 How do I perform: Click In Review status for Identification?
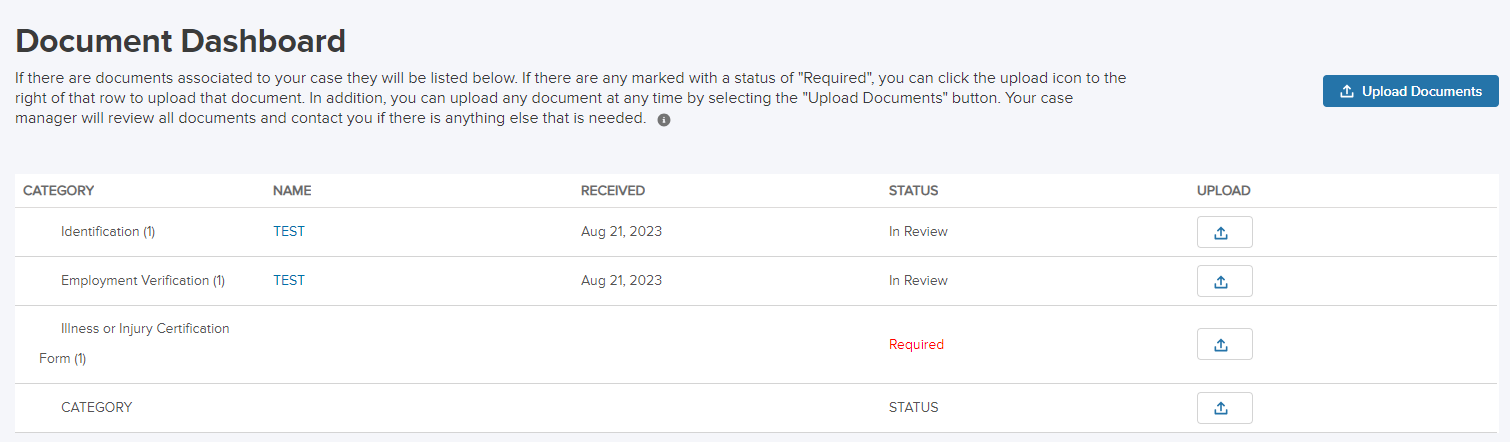pyautogui.click(x=918, y=231)
